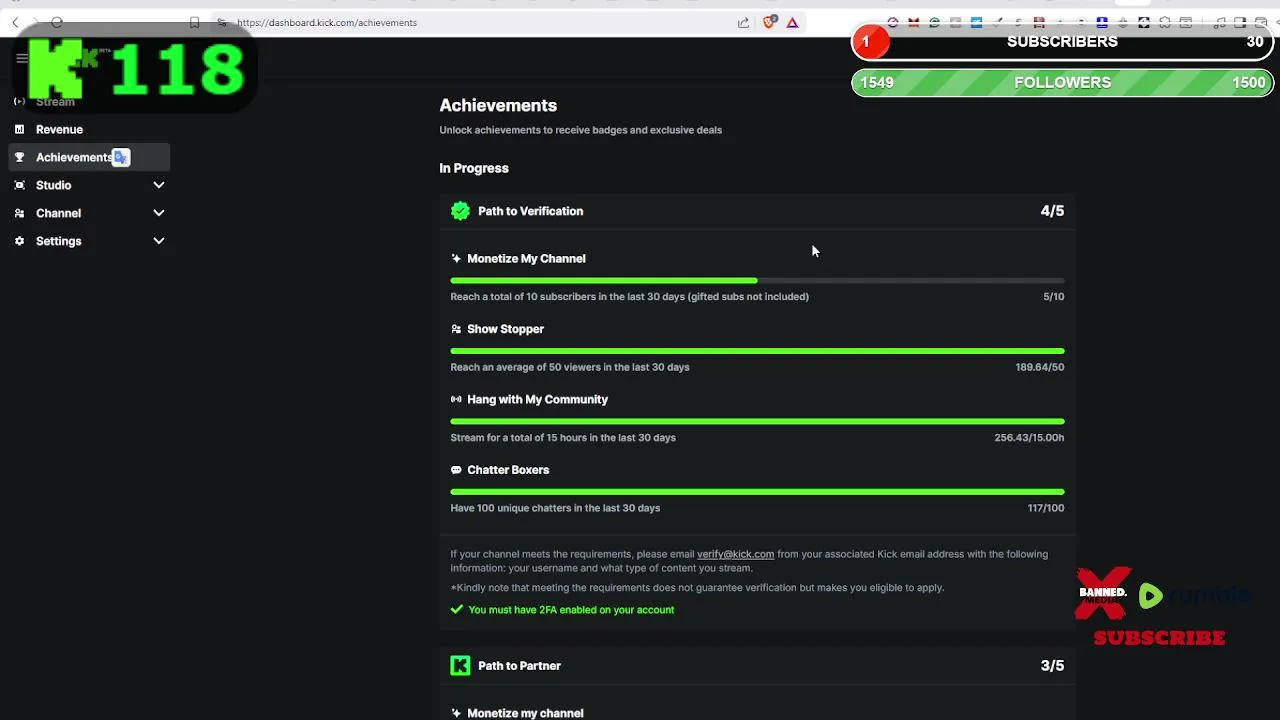Click the Path to Partner header row
This screenshot has height=720, width=1280.
click(757, 666)
